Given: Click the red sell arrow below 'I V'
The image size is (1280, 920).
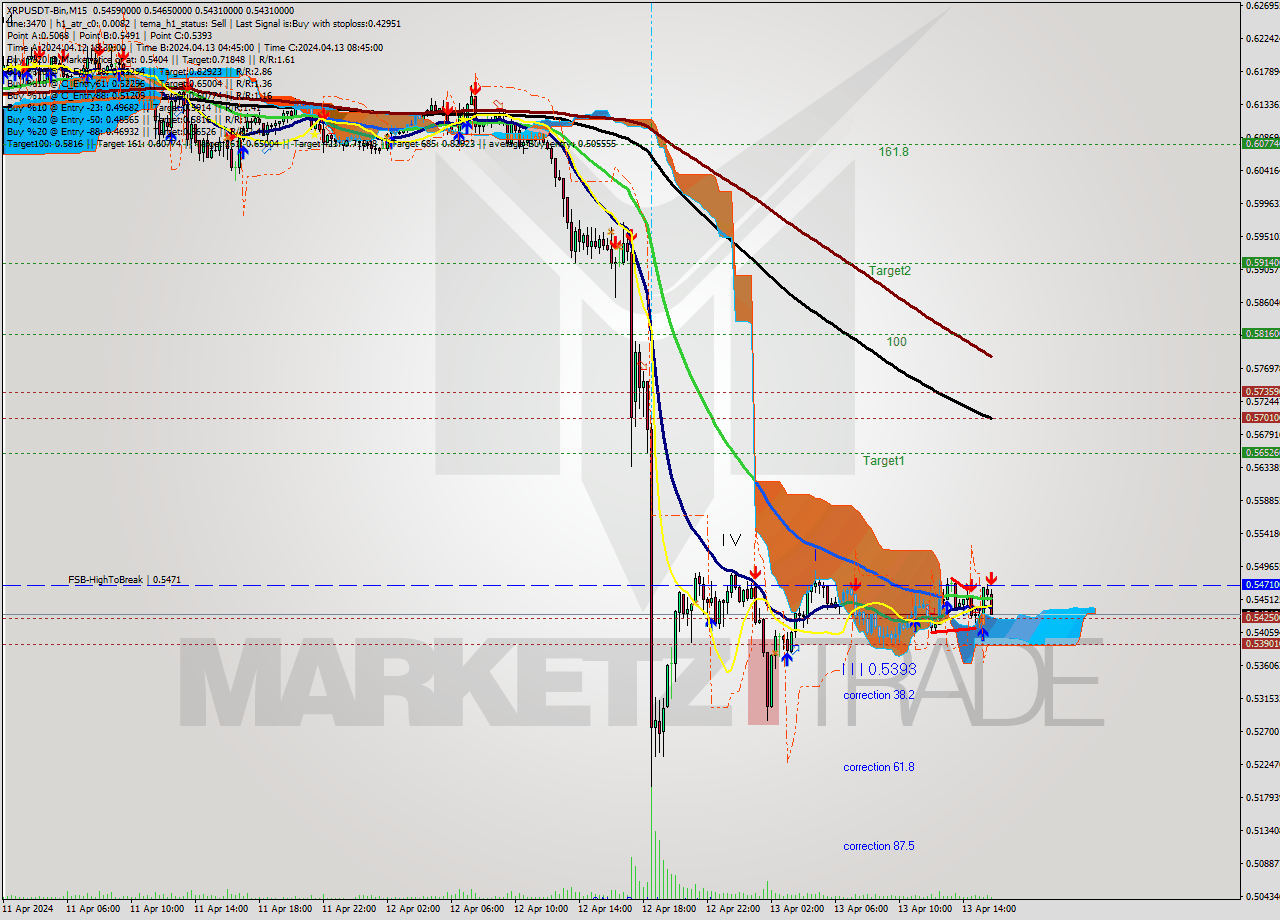Looking at the screenshot, I should (756, 572).
